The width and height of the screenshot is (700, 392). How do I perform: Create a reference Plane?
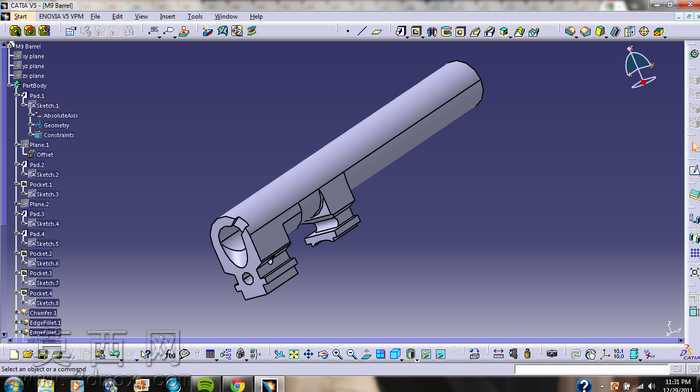pos(377,32)
